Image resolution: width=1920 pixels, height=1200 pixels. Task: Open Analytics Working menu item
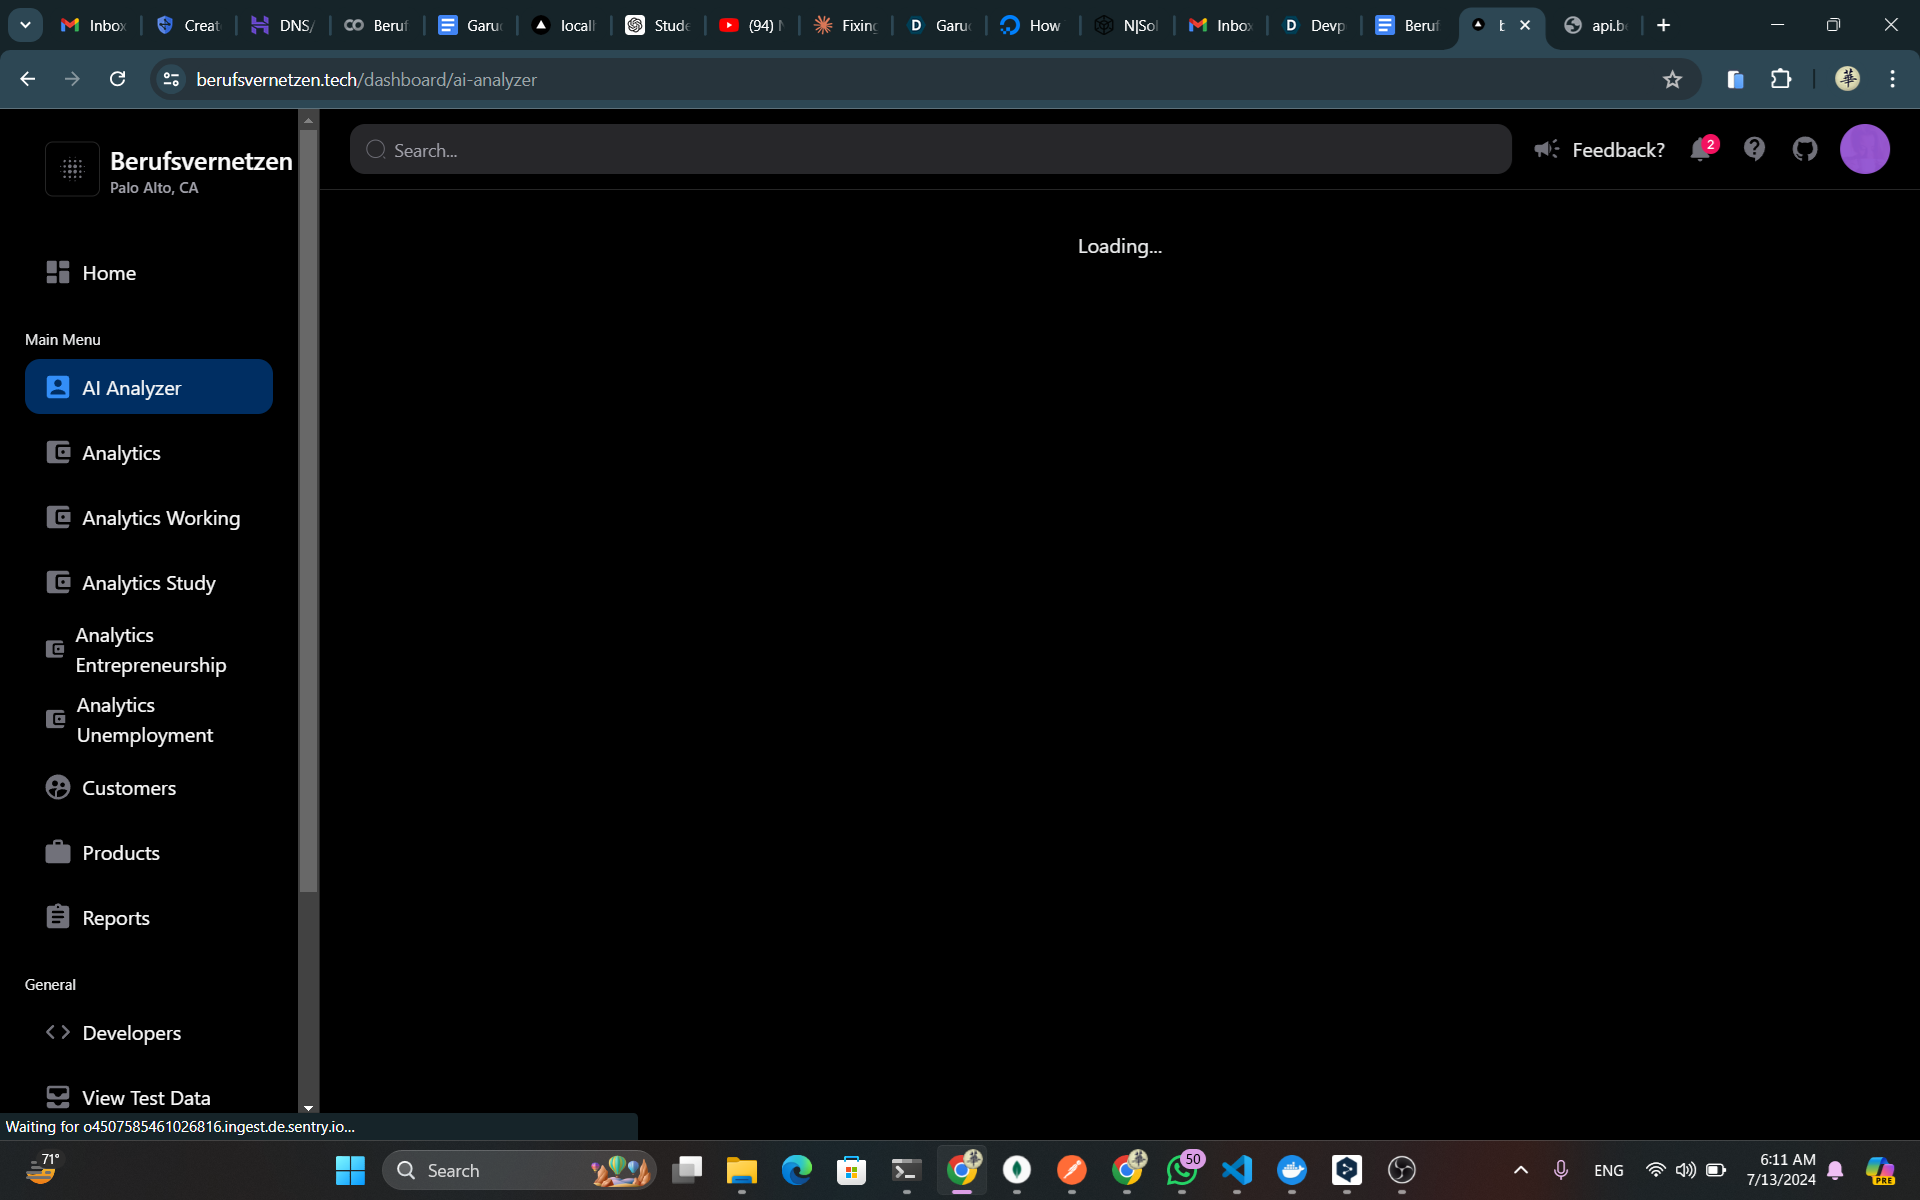160,518
